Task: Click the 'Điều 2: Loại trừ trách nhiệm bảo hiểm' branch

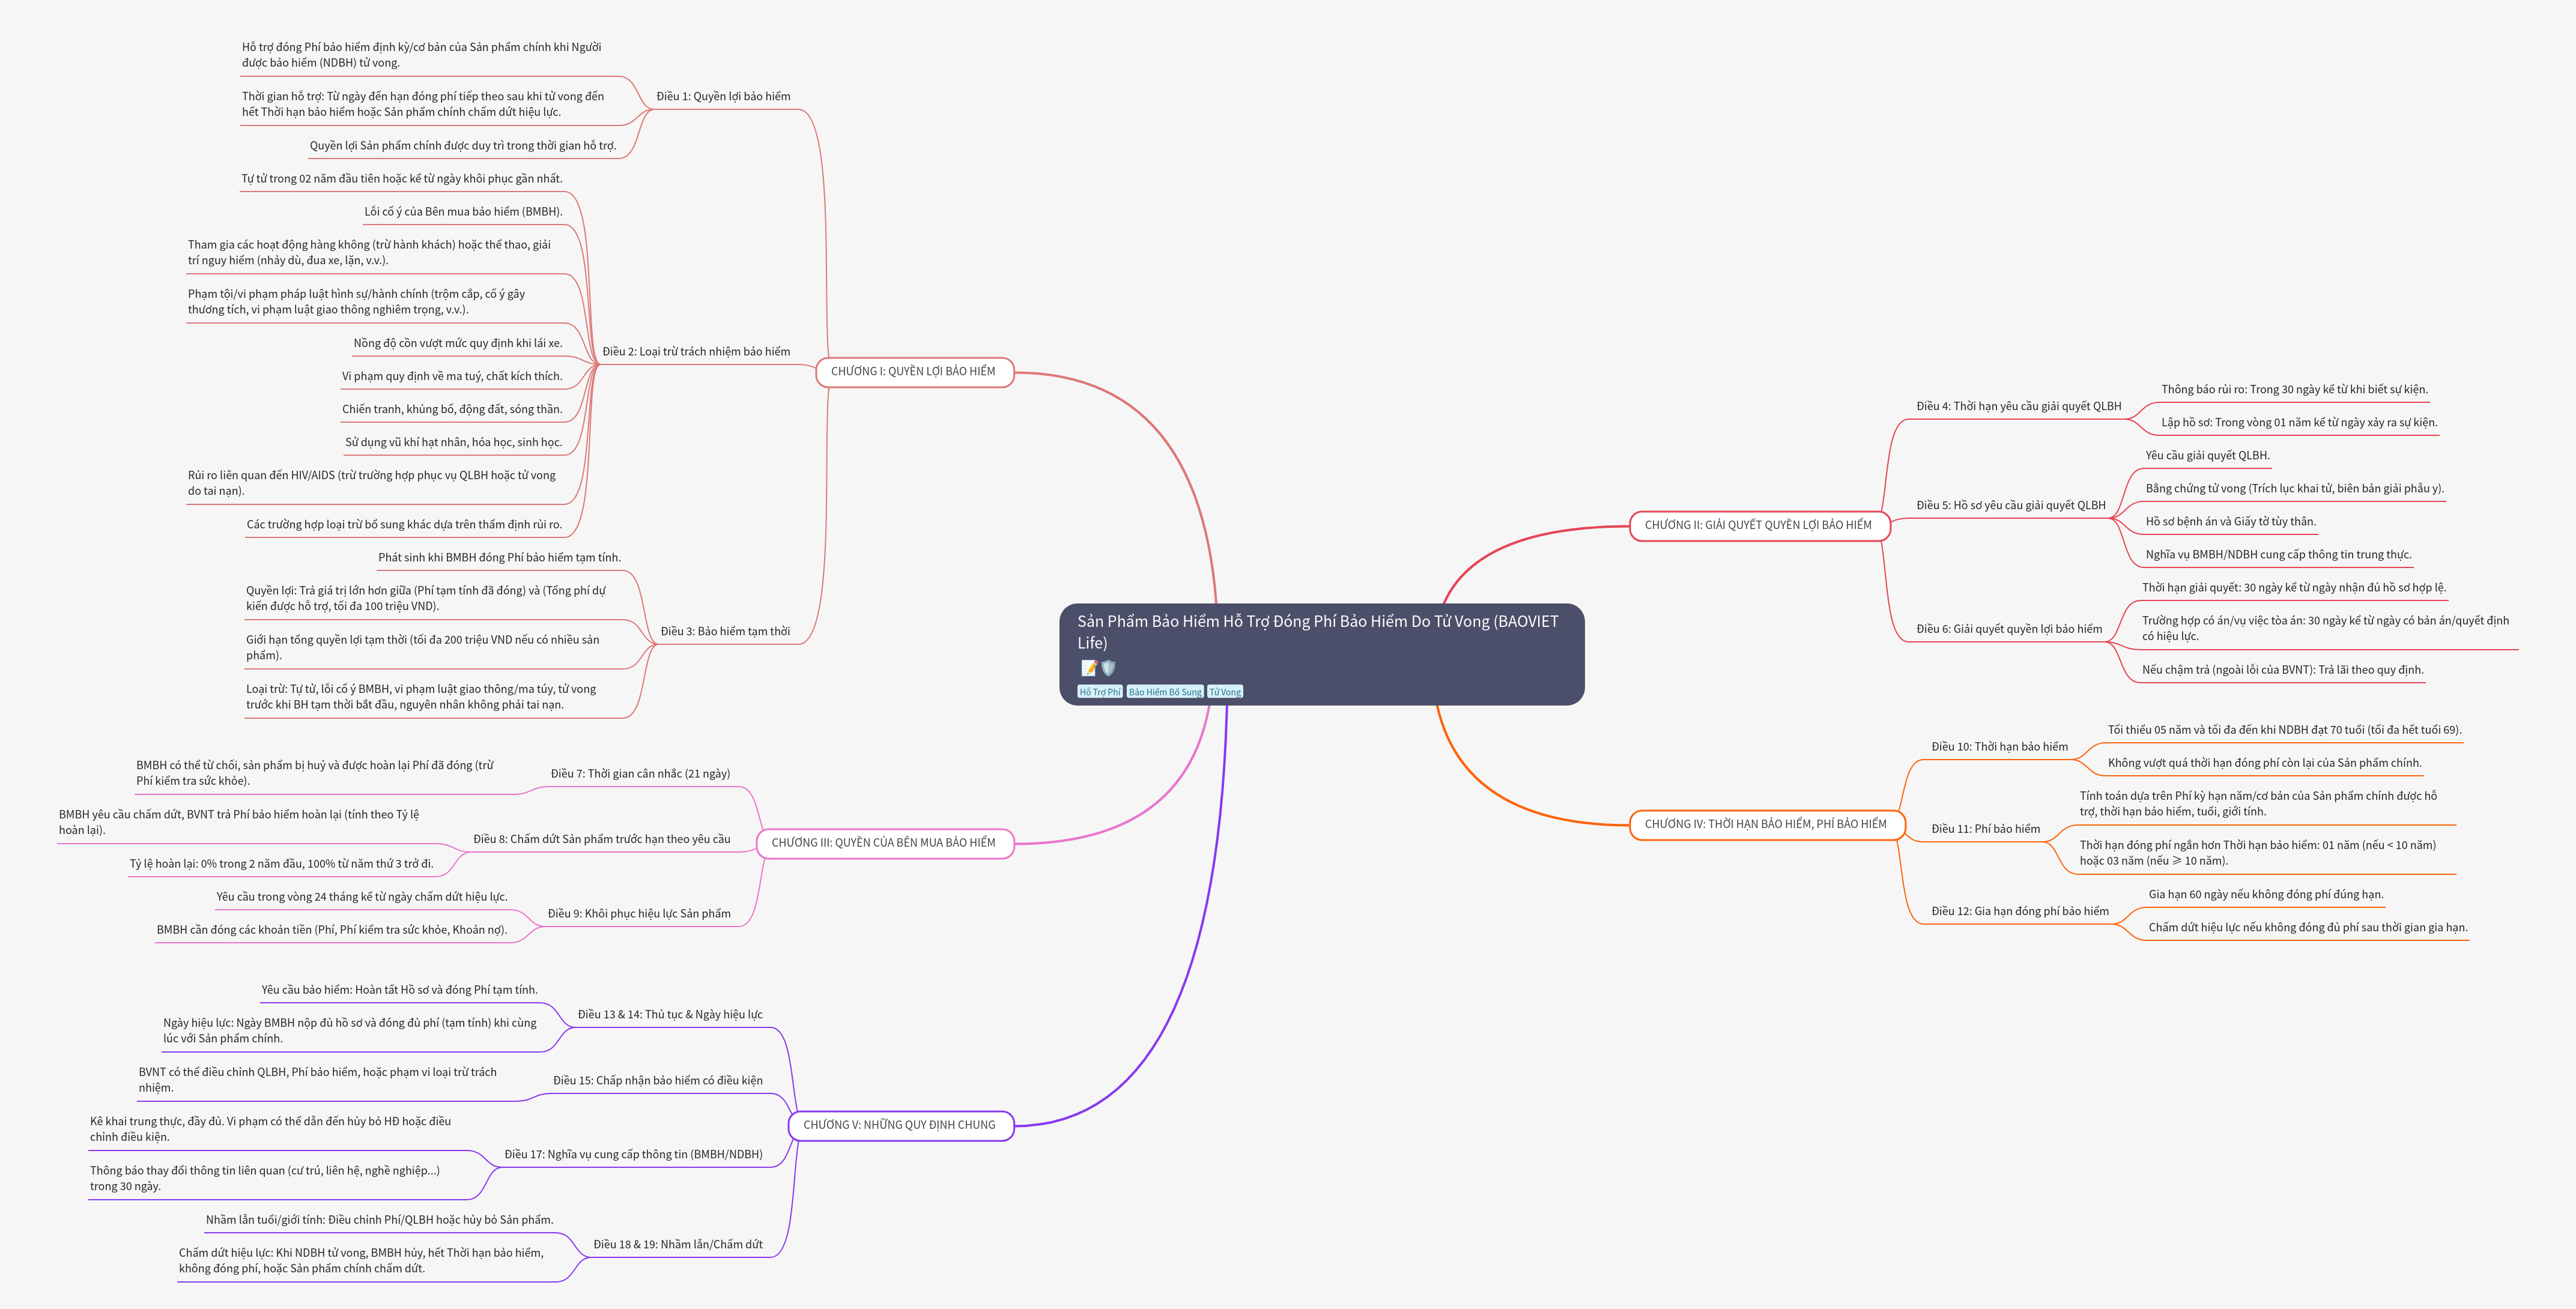Action: point(696,352)
